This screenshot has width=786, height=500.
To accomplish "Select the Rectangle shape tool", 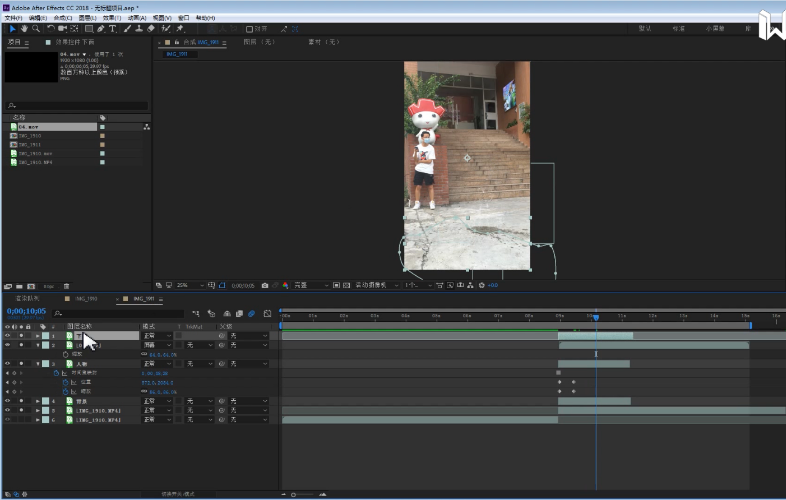I will pyautogui.click(x=89, y=29).
